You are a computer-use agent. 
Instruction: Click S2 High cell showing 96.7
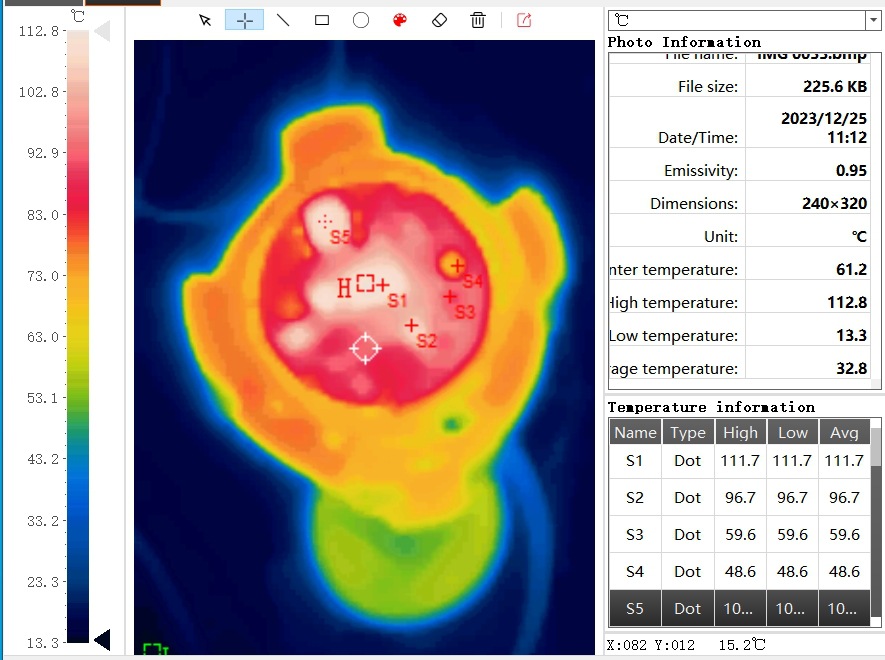740,497
